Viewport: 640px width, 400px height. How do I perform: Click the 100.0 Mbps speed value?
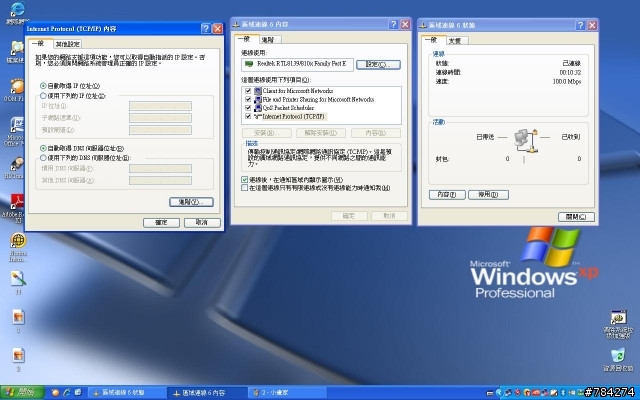[567, 82]
